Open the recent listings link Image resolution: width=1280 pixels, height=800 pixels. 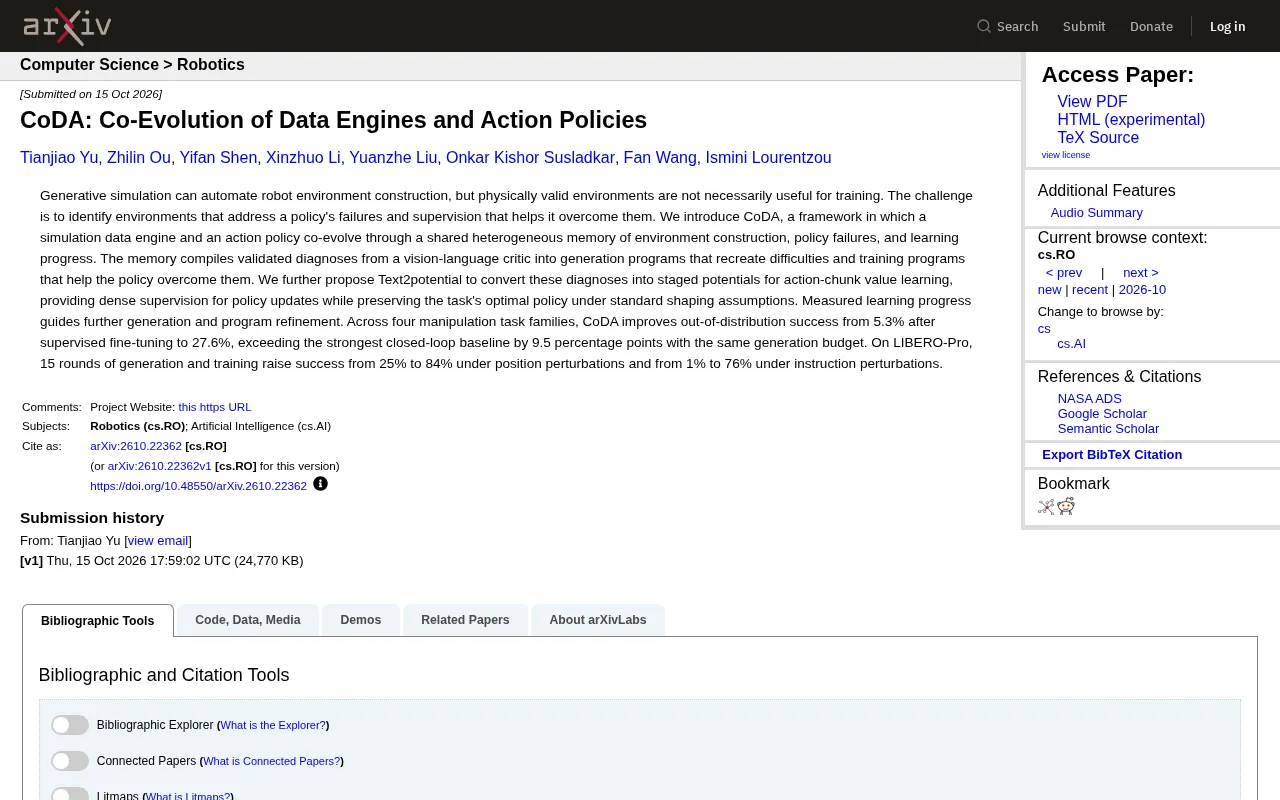coord(1090,290)
